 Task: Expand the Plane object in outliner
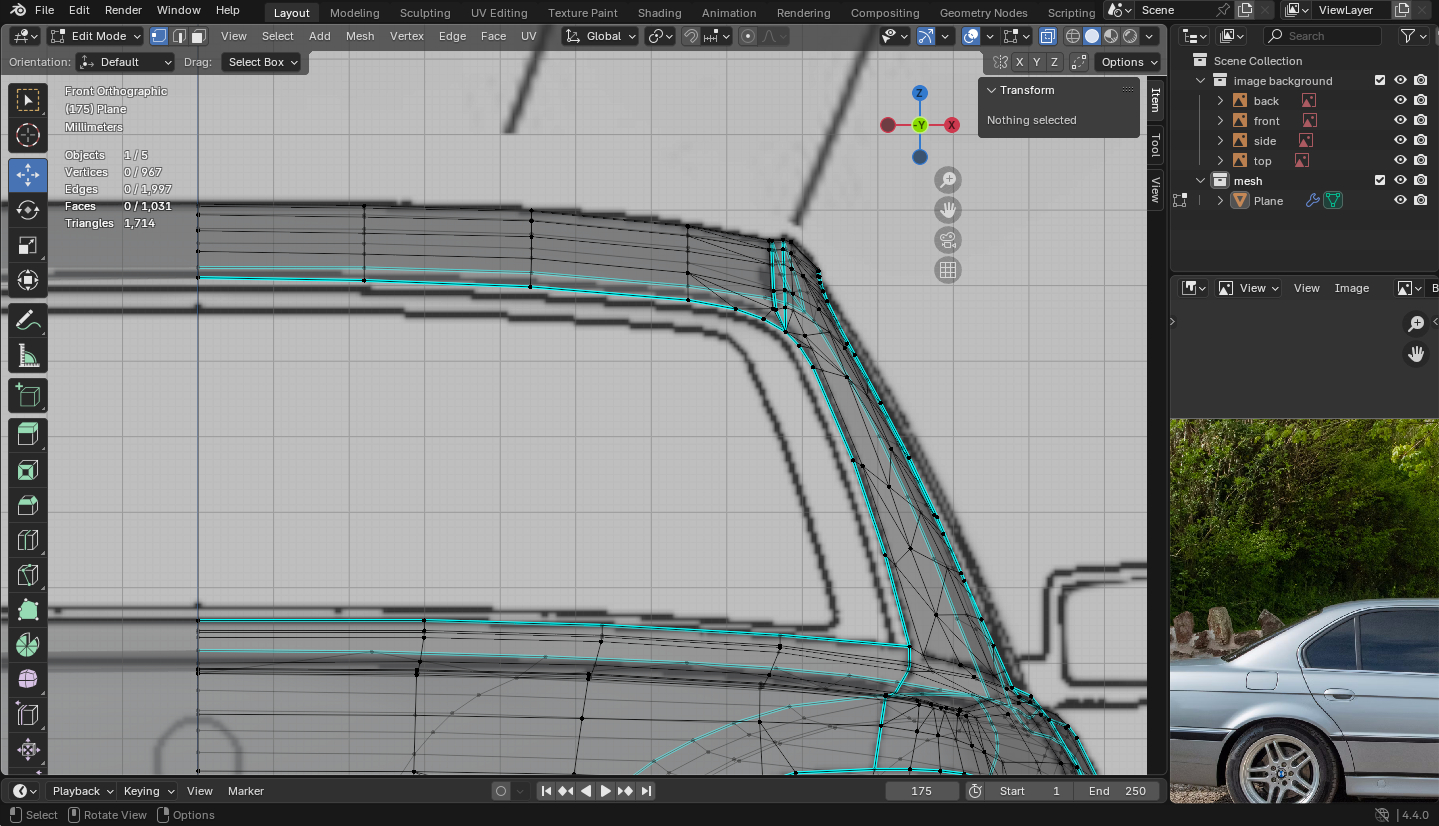tap(1220, 201)
